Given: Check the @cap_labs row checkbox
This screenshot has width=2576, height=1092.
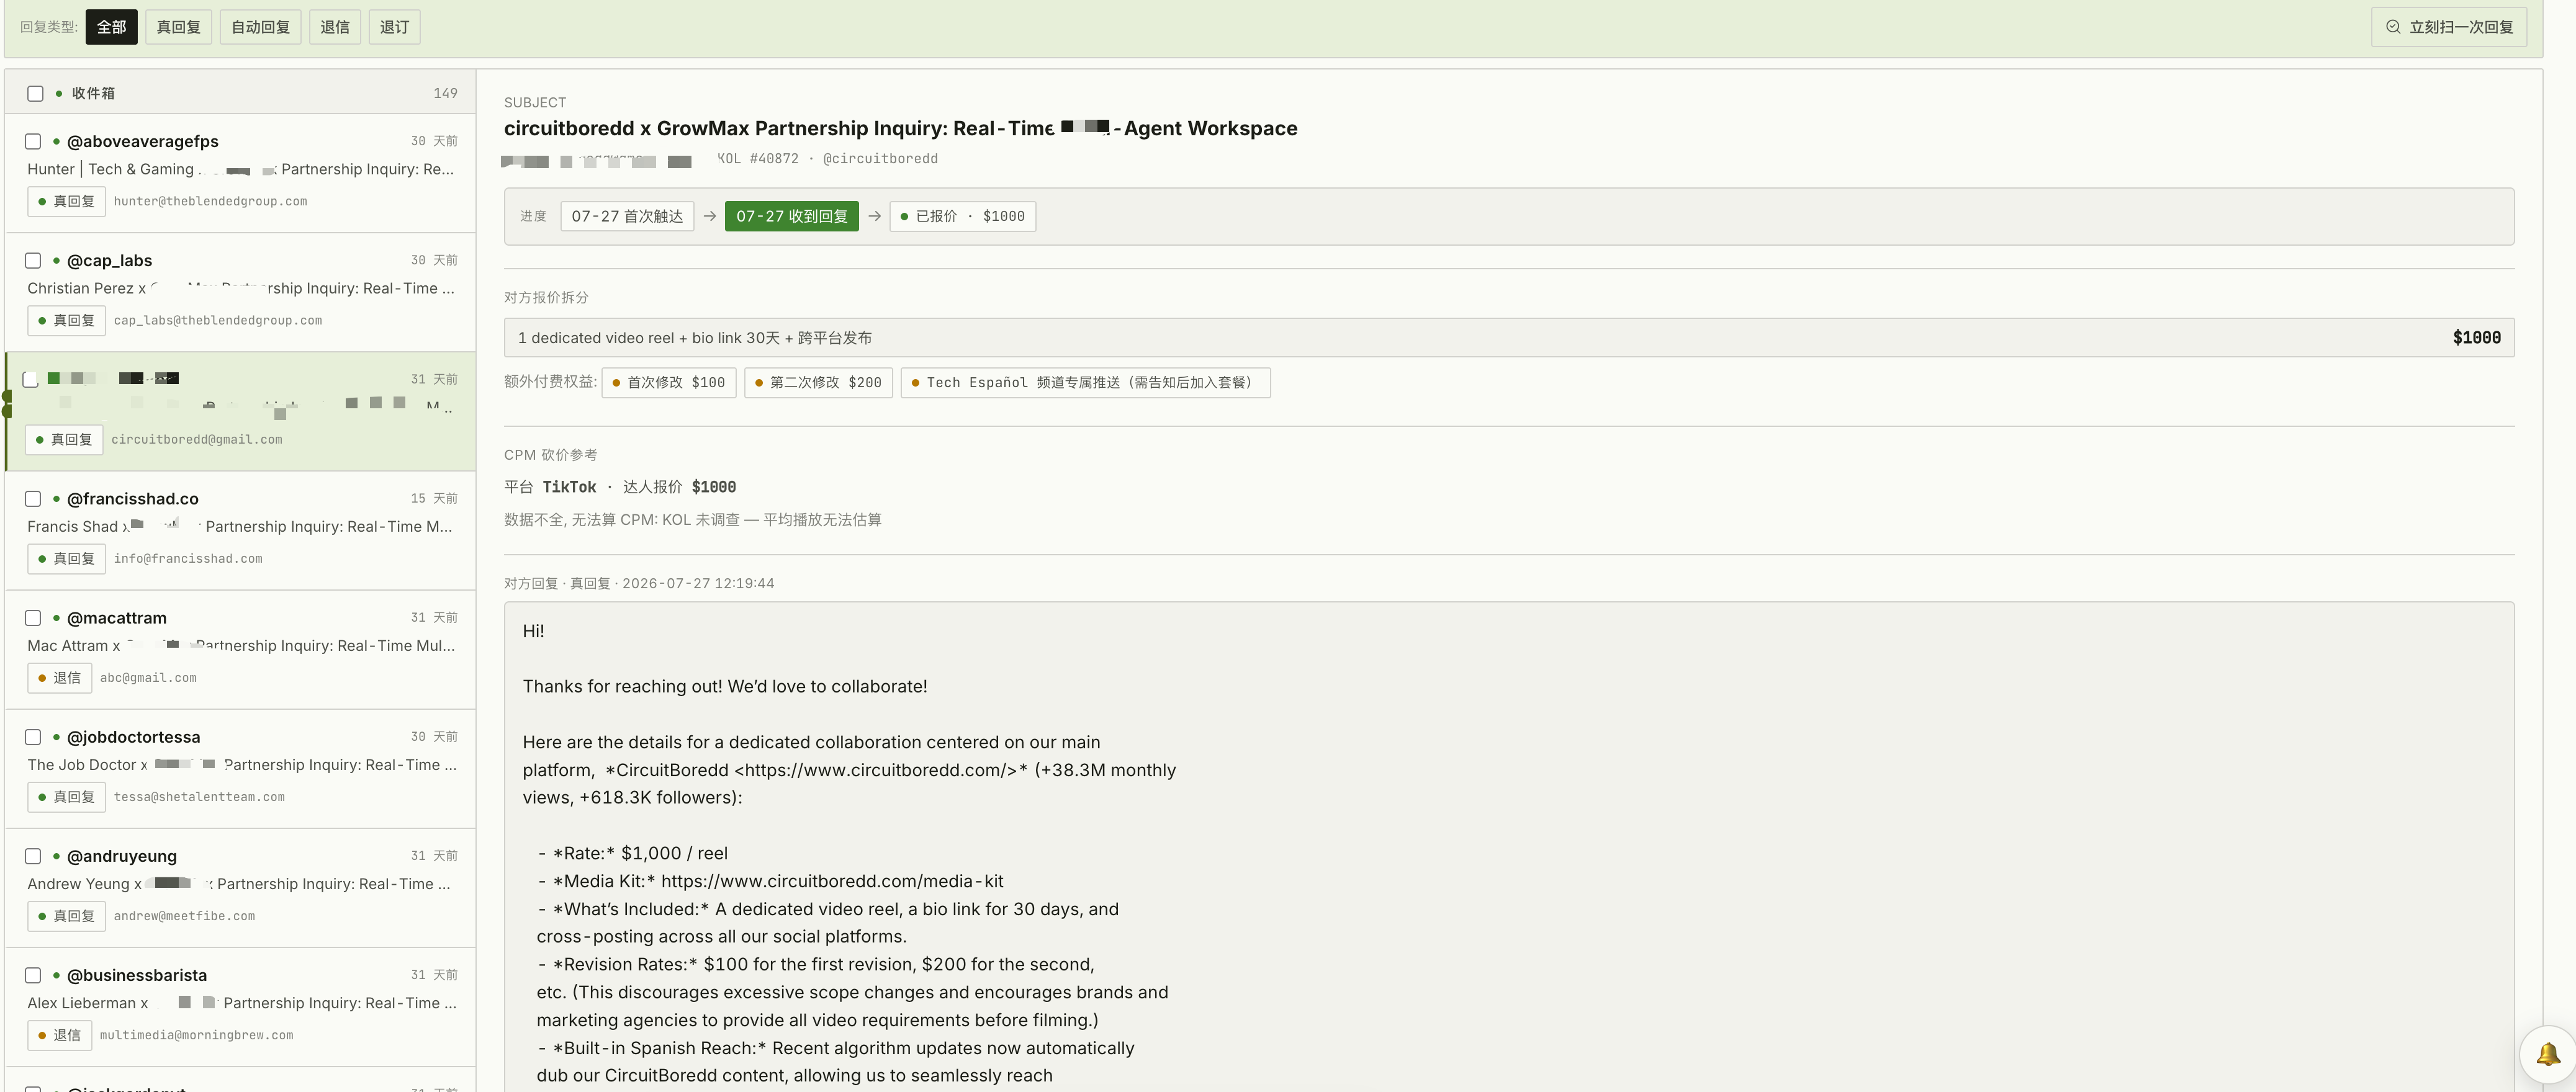Looking at the screenshot, I should 33,261.
